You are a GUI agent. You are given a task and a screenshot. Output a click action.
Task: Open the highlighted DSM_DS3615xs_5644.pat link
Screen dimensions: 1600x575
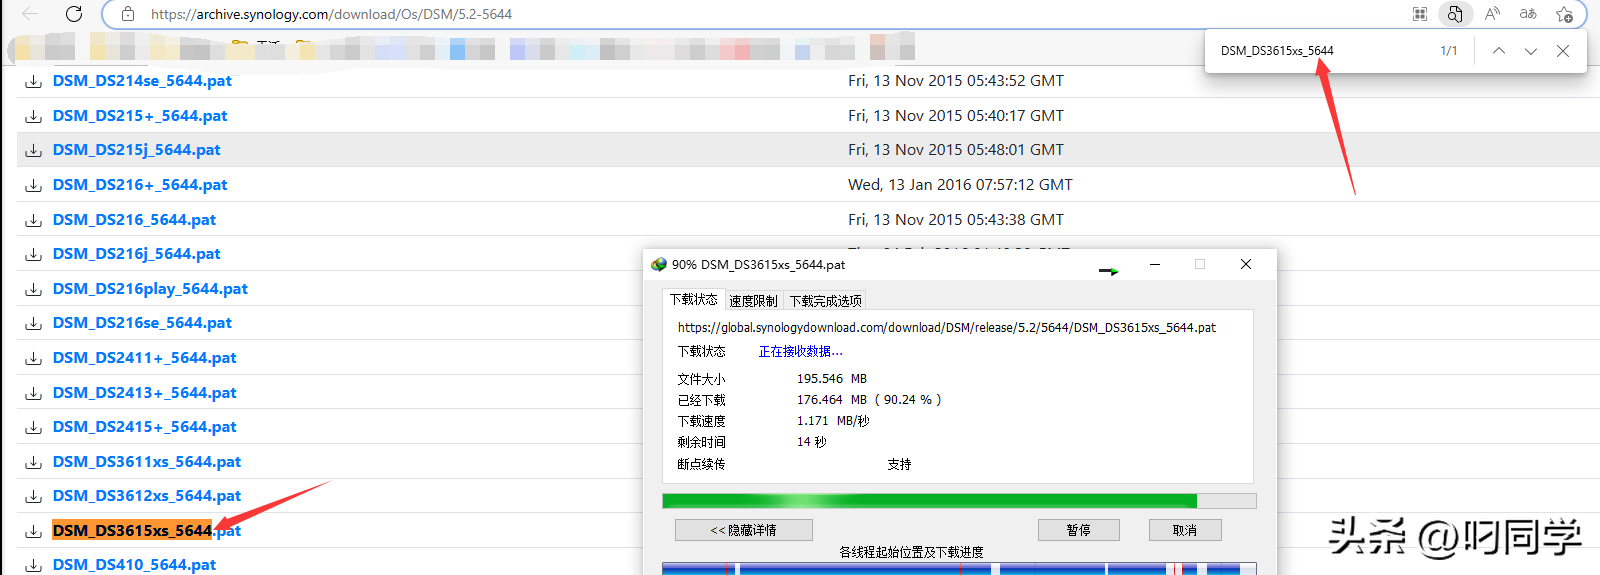coord(147,531)
